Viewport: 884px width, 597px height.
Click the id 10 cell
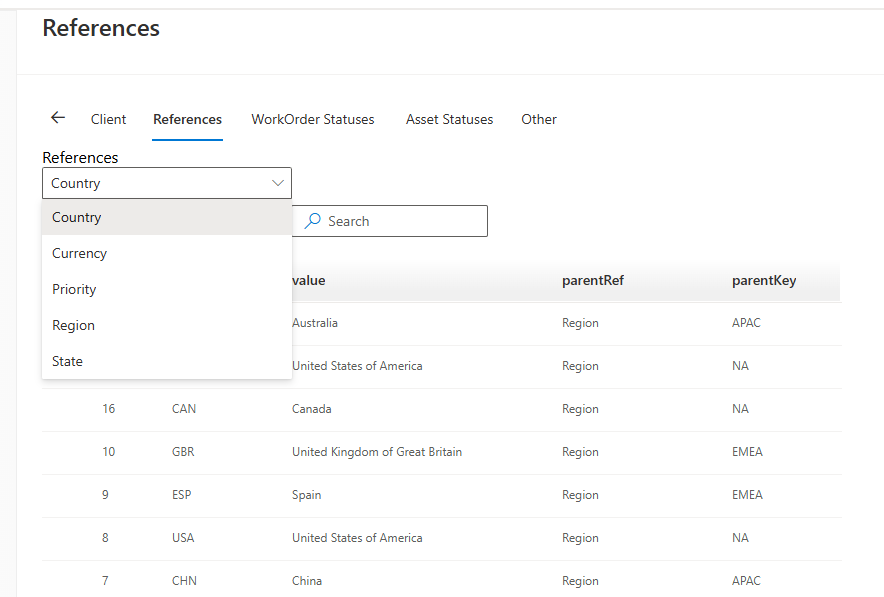[108, 452]
